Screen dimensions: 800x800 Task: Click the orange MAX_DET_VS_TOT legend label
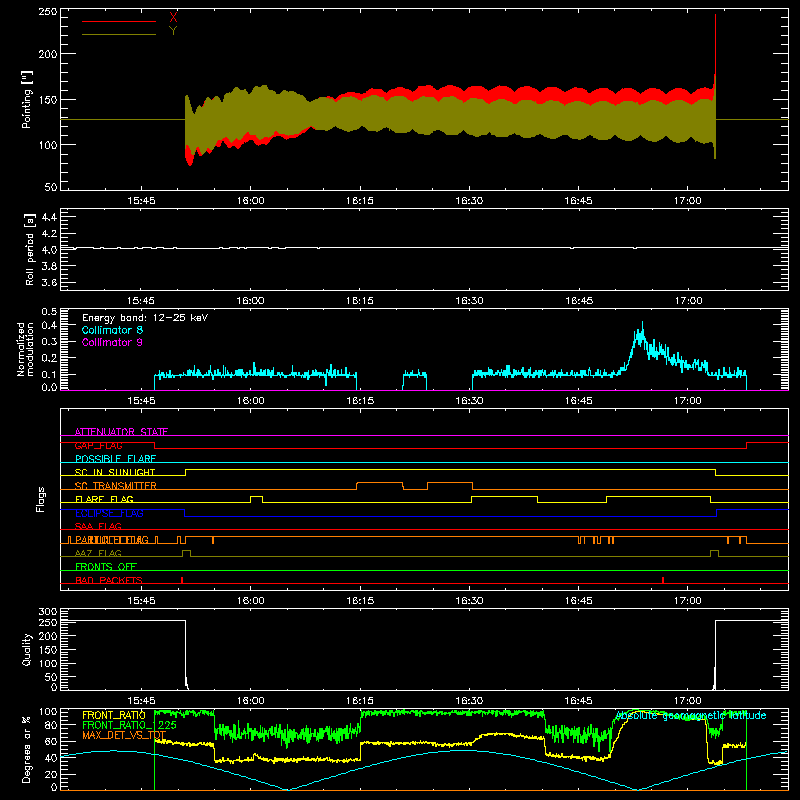(x=124, y=735)
